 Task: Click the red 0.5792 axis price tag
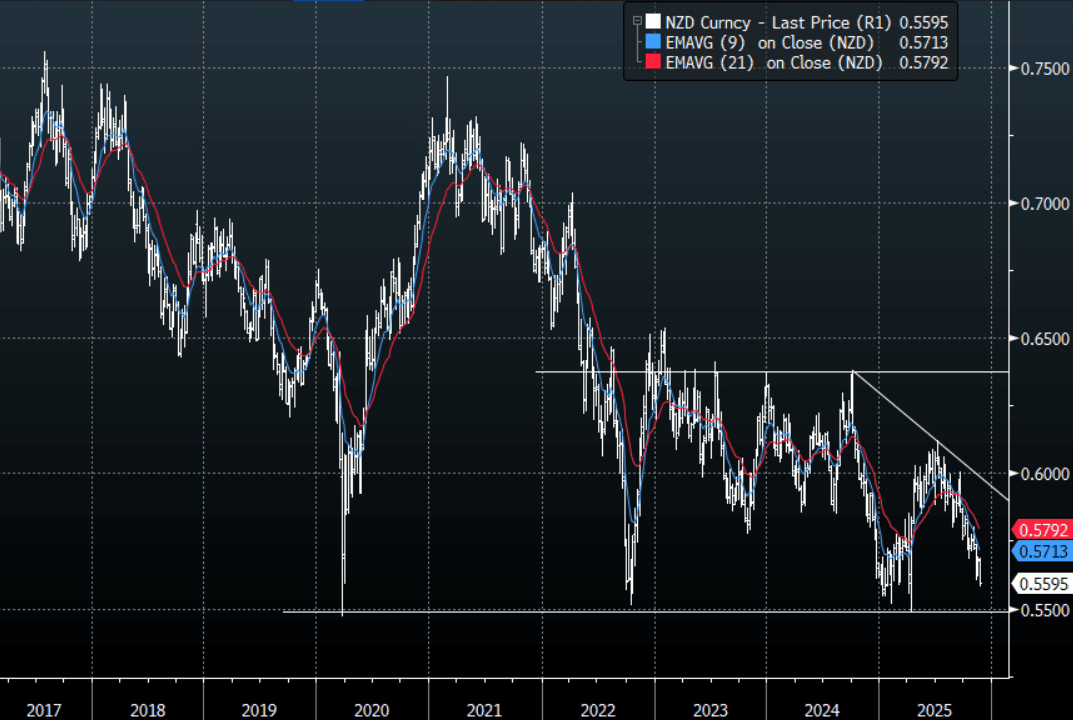tap(1041, 530)
